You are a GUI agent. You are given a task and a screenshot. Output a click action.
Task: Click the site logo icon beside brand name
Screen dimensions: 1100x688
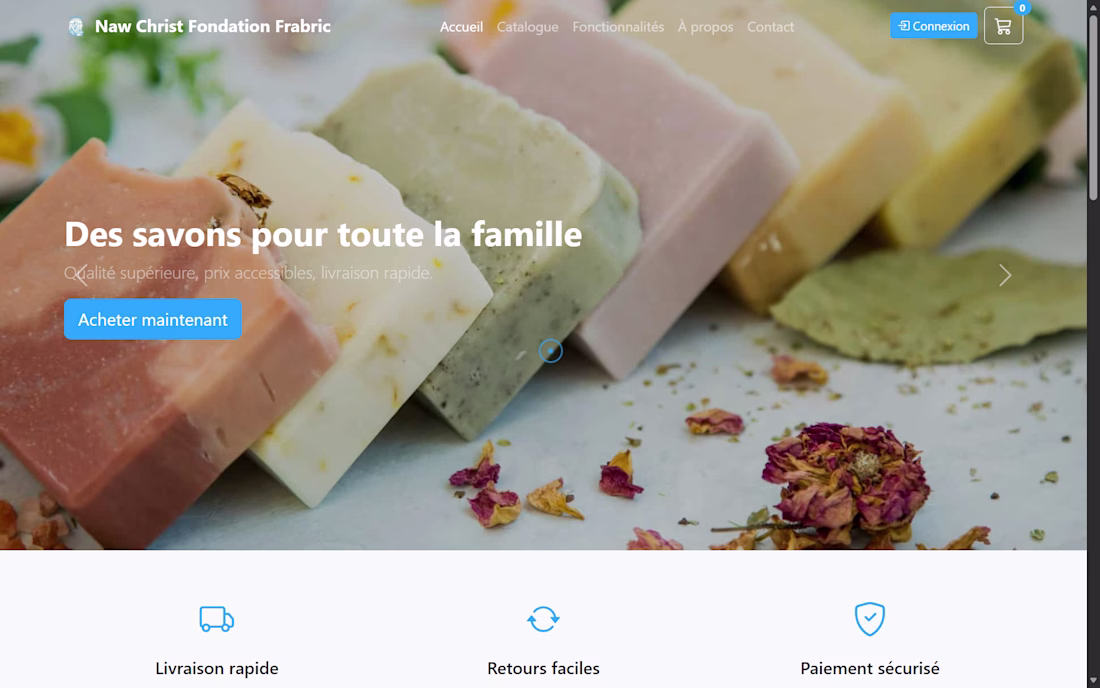(x=76, y=27)
